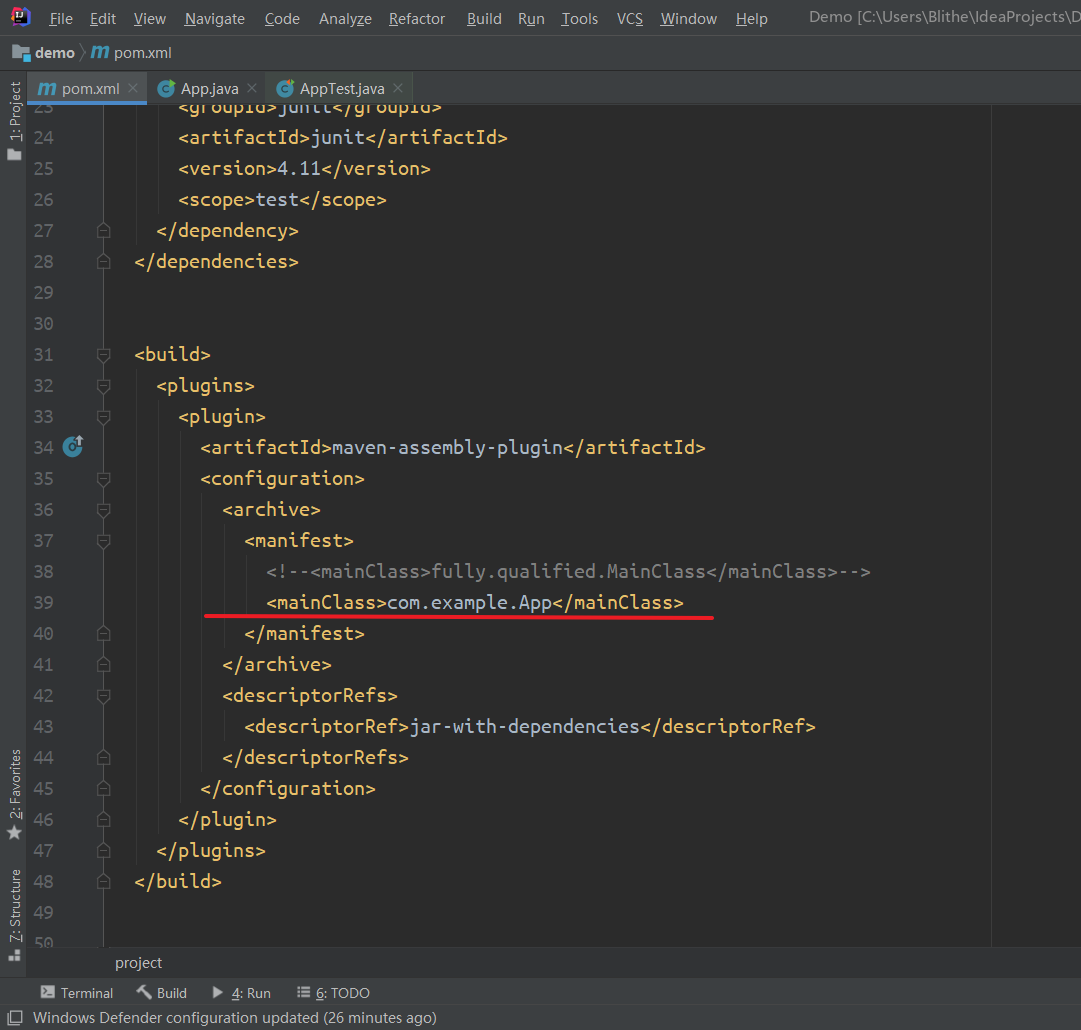Click the pom.xml breadcrumb item

click(x=131, y=52)
